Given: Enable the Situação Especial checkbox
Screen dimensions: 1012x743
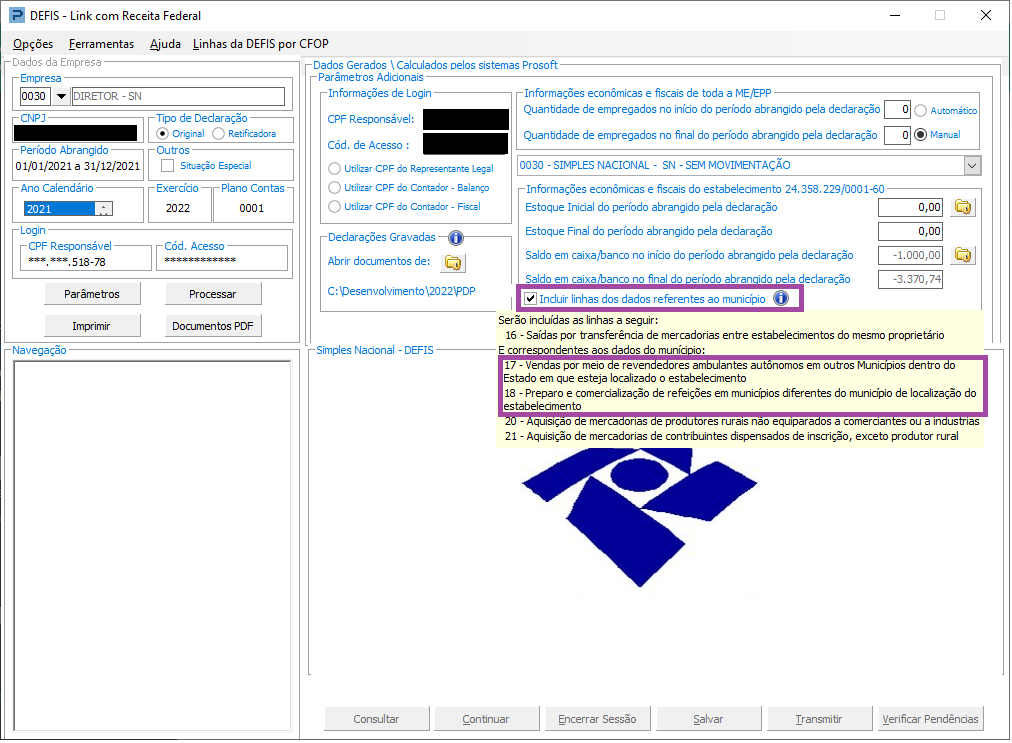Looking at the screenshot, I should (168, 166).
